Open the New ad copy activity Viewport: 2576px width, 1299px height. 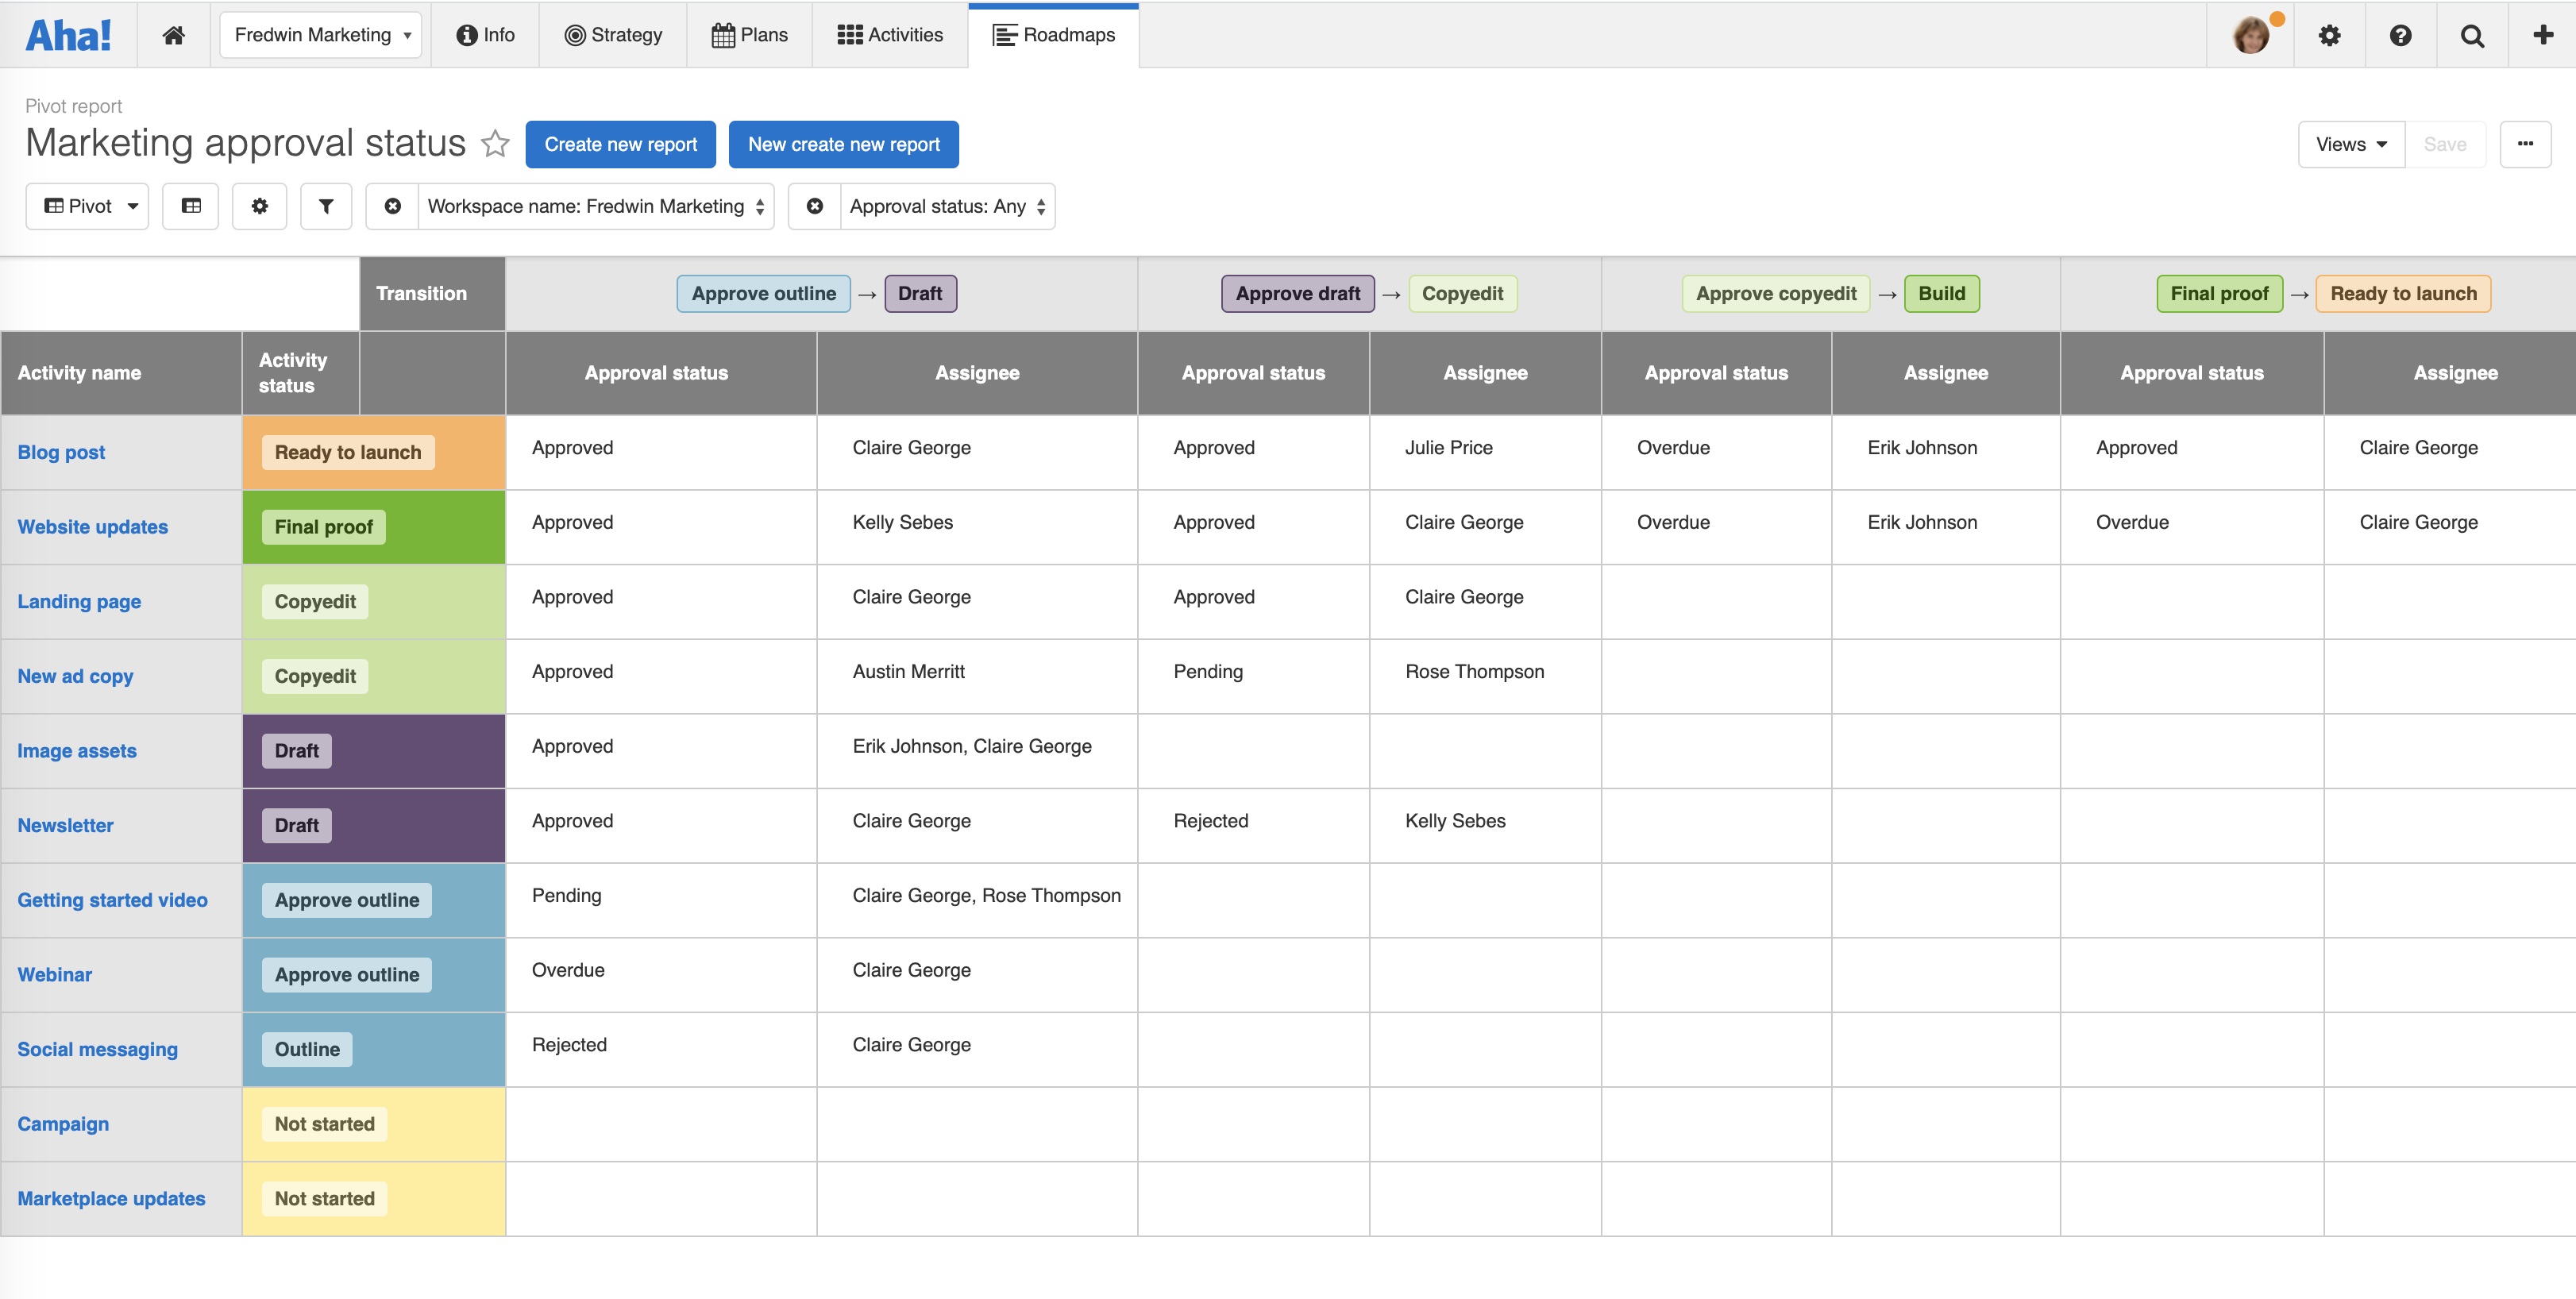(75, 676)
